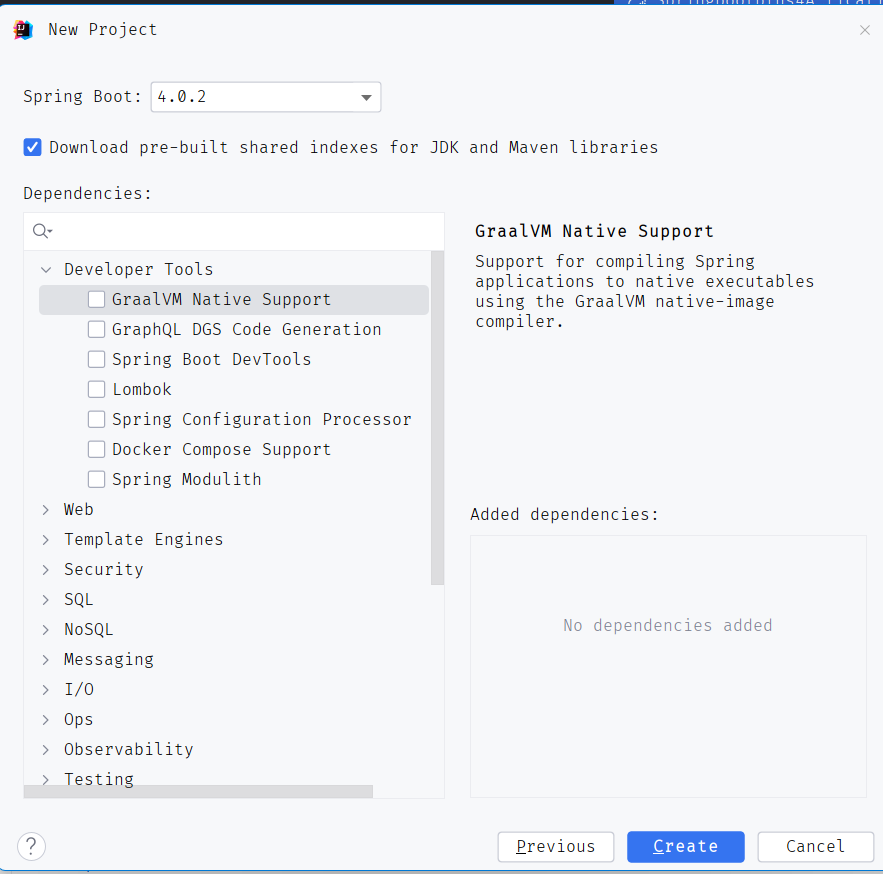Click the Developer Tools category label

(139, 270)
